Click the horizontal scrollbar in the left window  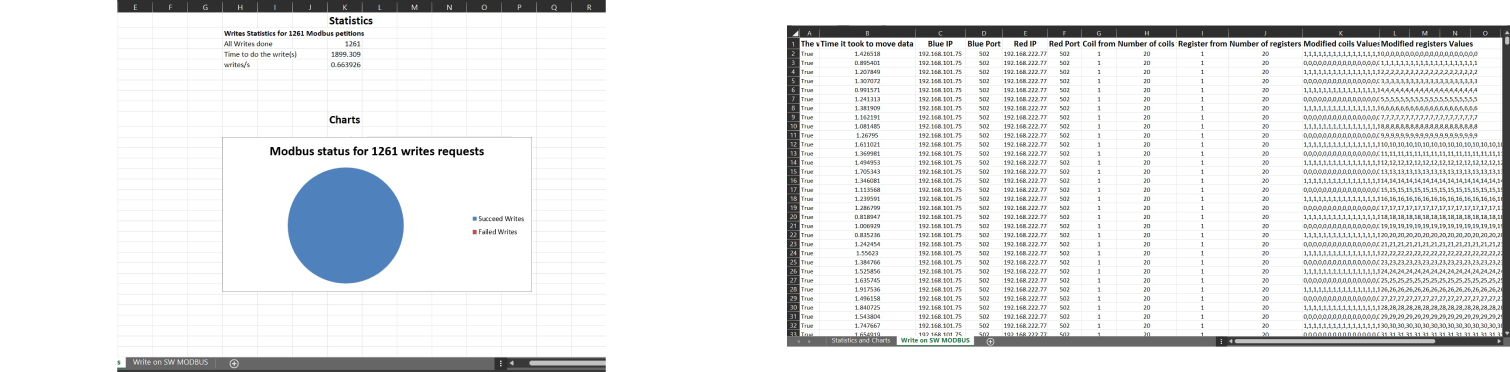coord(567,363)
